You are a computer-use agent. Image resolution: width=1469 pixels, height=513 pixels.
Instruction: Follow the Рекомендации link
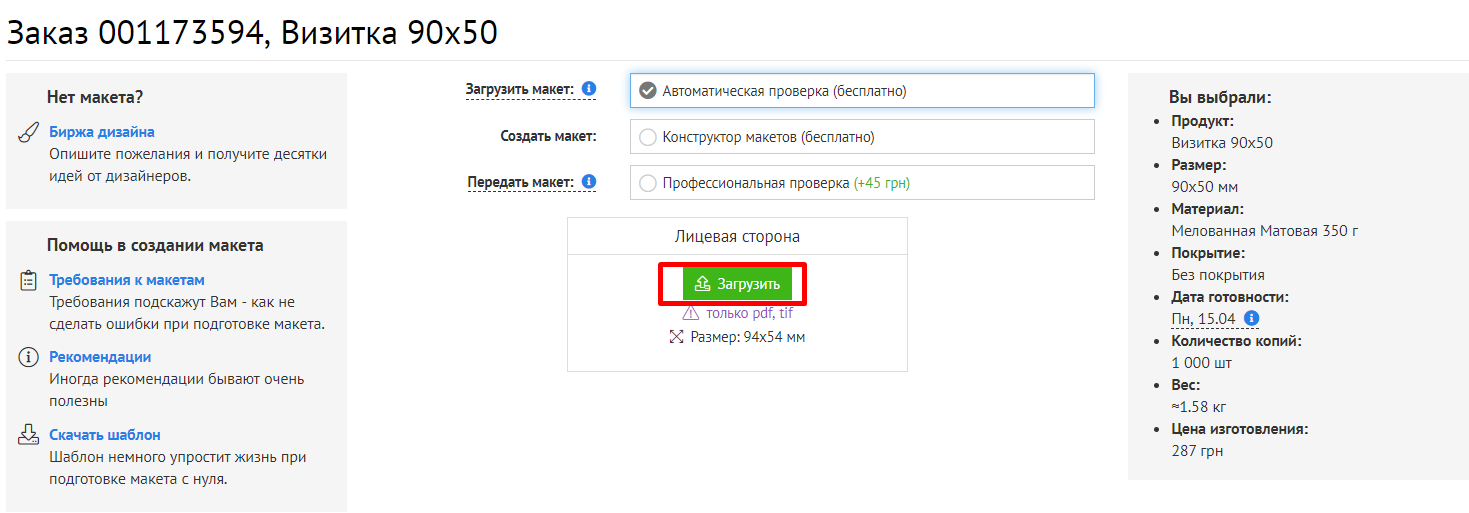pos(100,357)
